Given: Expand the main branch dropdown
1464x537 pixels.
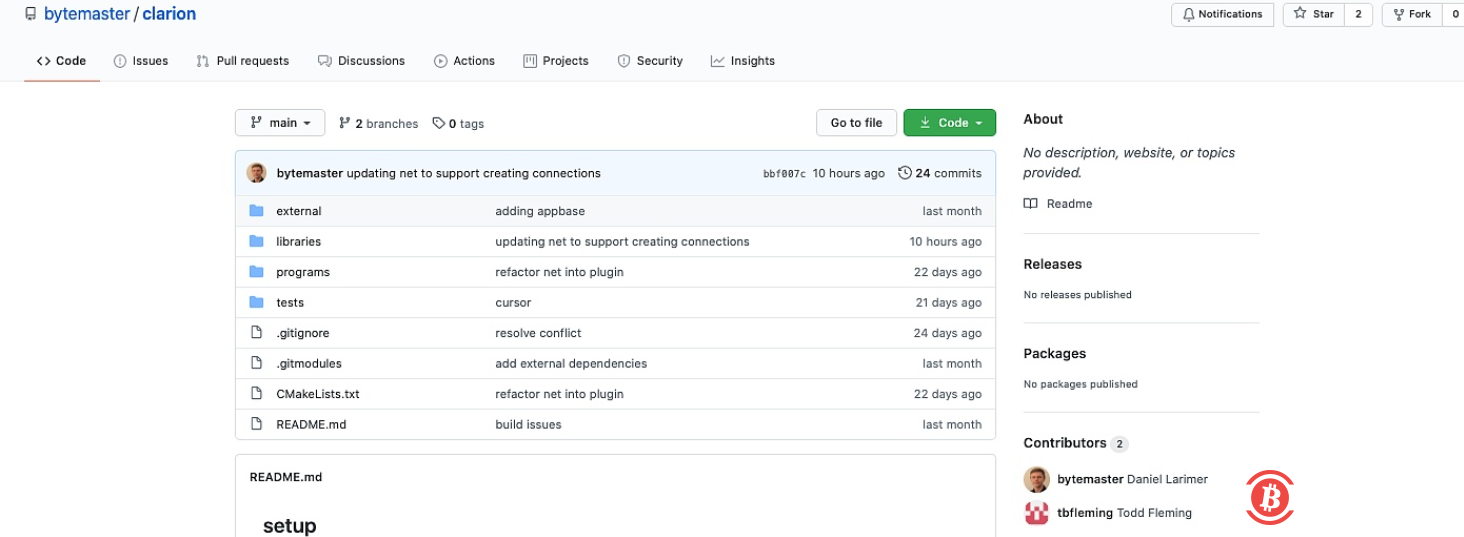Looking at the screenshot, I should tap(280, 123).
